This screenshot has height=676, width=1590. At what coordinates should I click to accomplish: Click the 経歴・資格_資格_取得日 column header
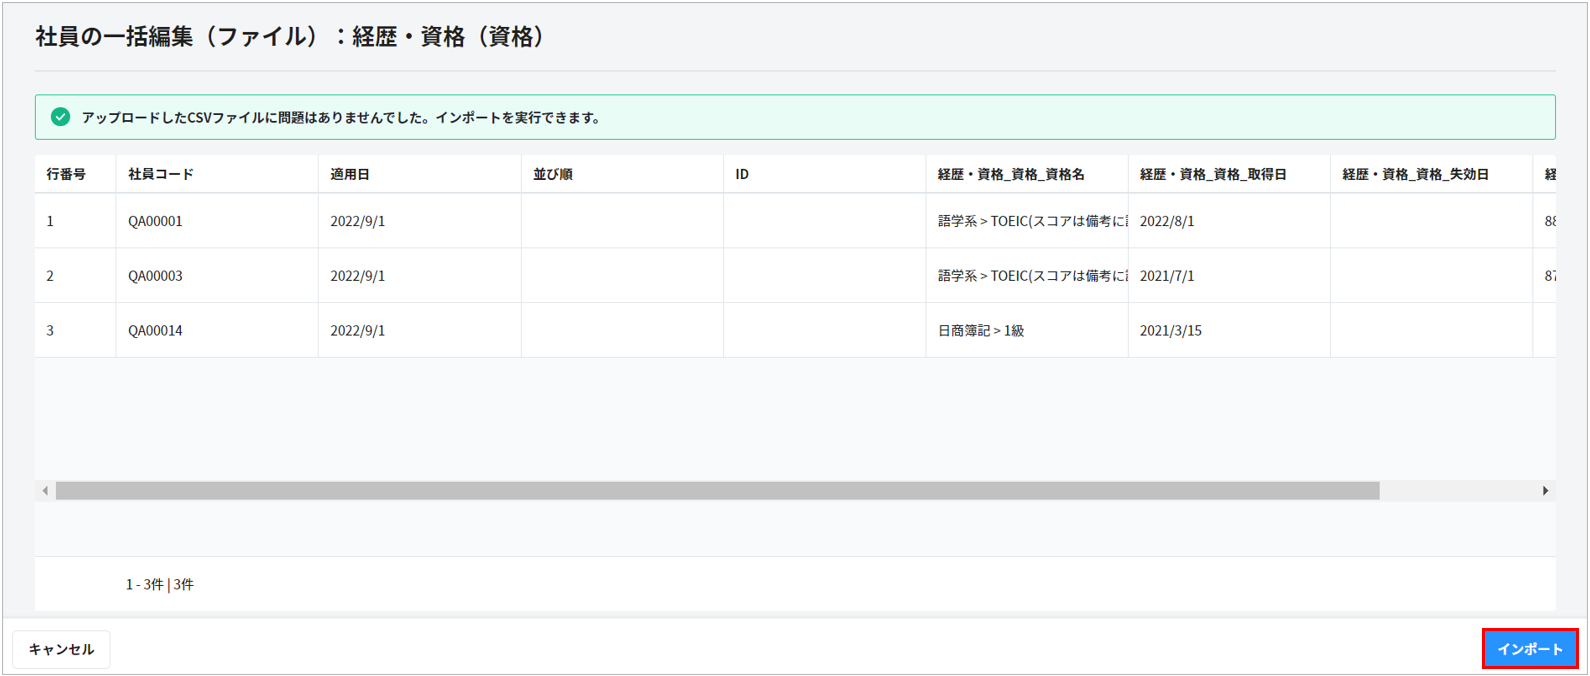tap(1213, 174)
